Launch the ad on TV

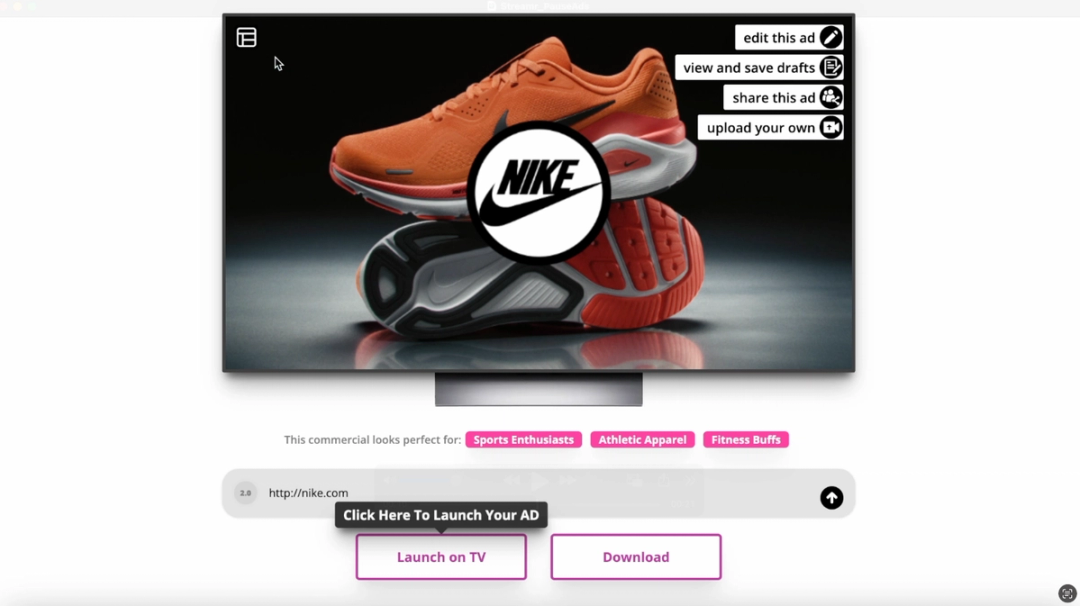click(x=441, y=556)
